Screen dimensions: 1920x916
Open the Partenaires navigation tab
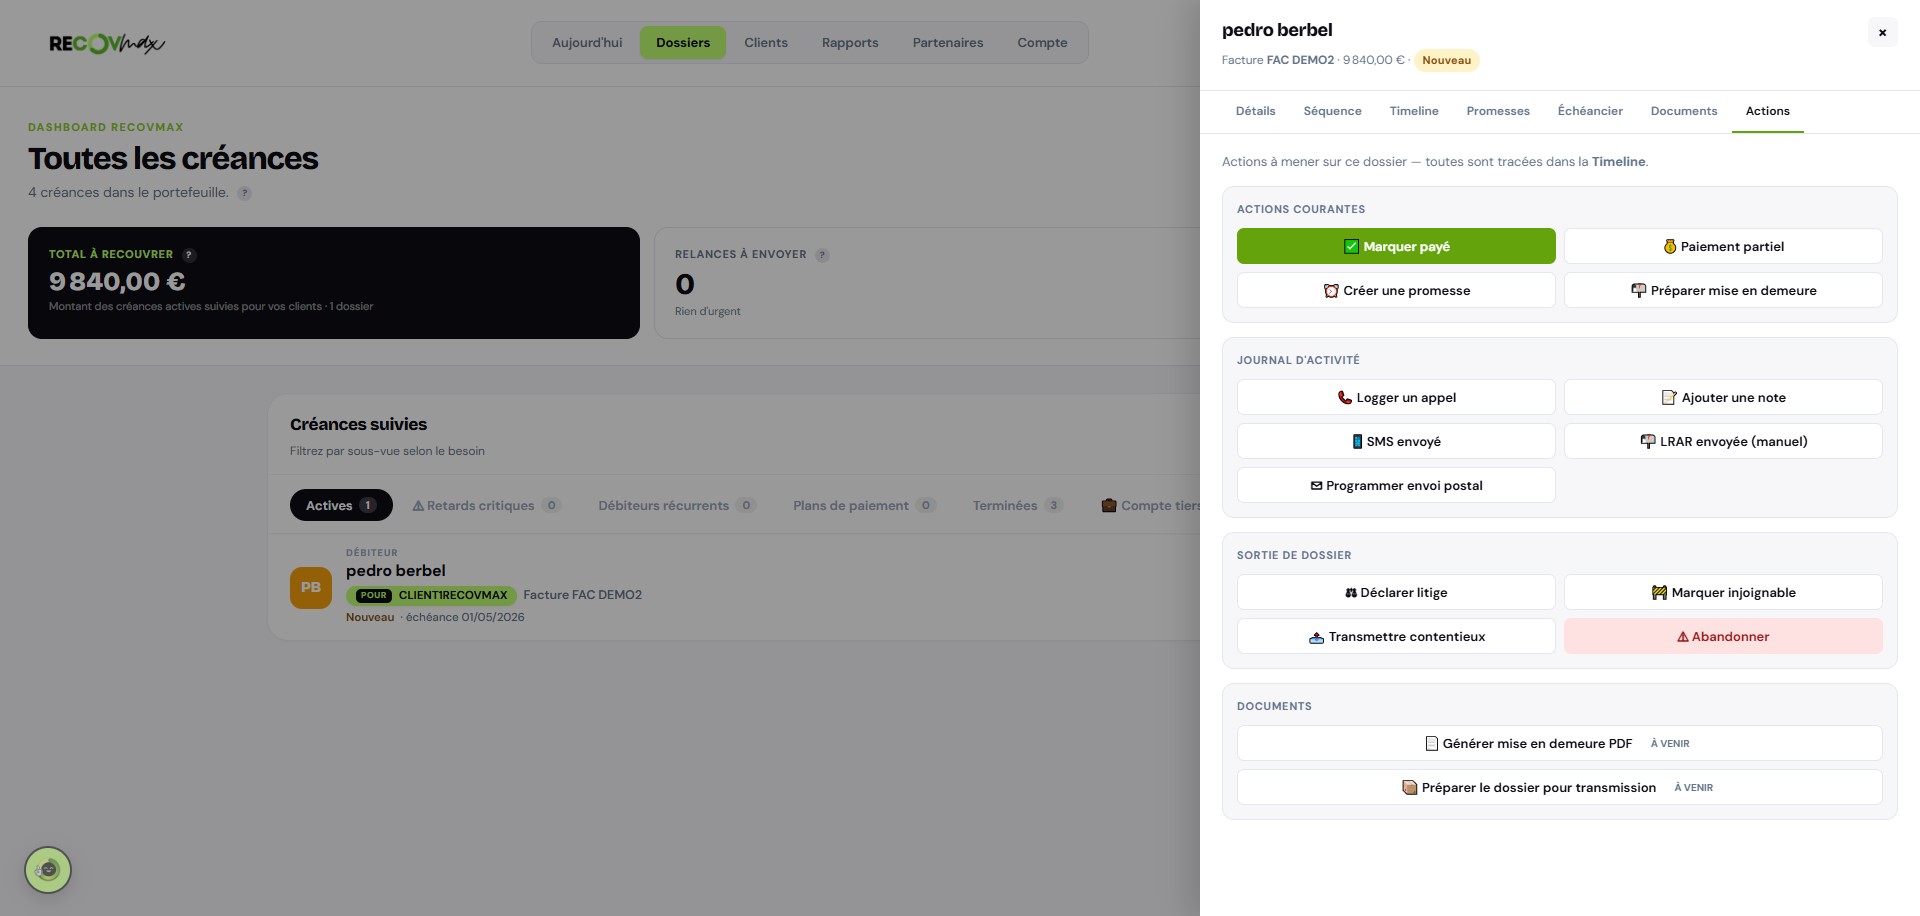tap(948, 43)
